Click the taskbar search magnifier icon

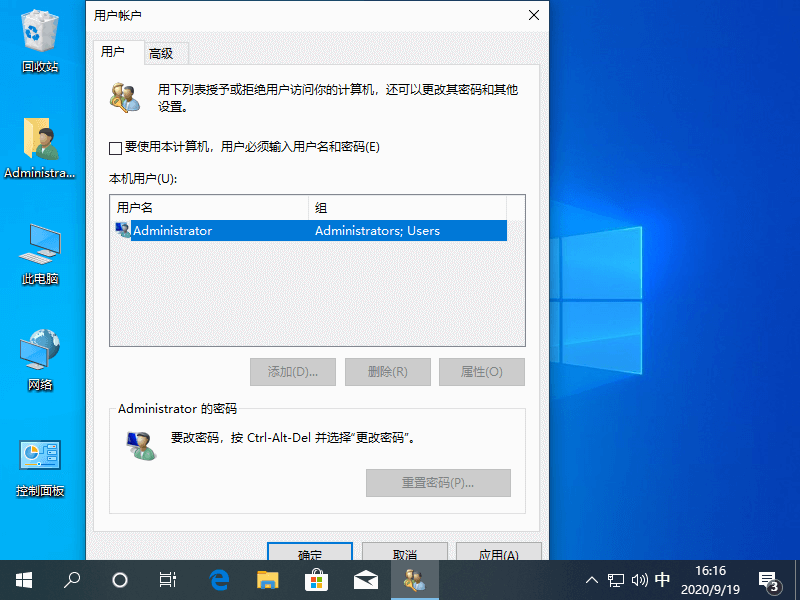pyautogui.click(x=72, y=580)
